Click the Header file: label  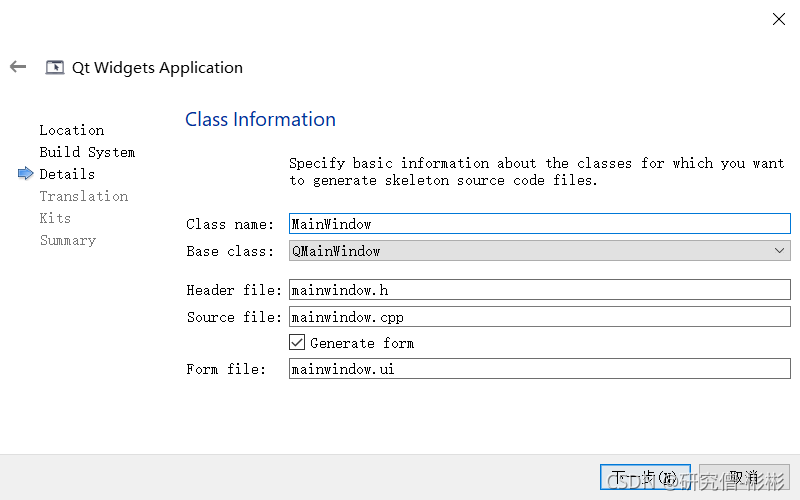(234, 290)
